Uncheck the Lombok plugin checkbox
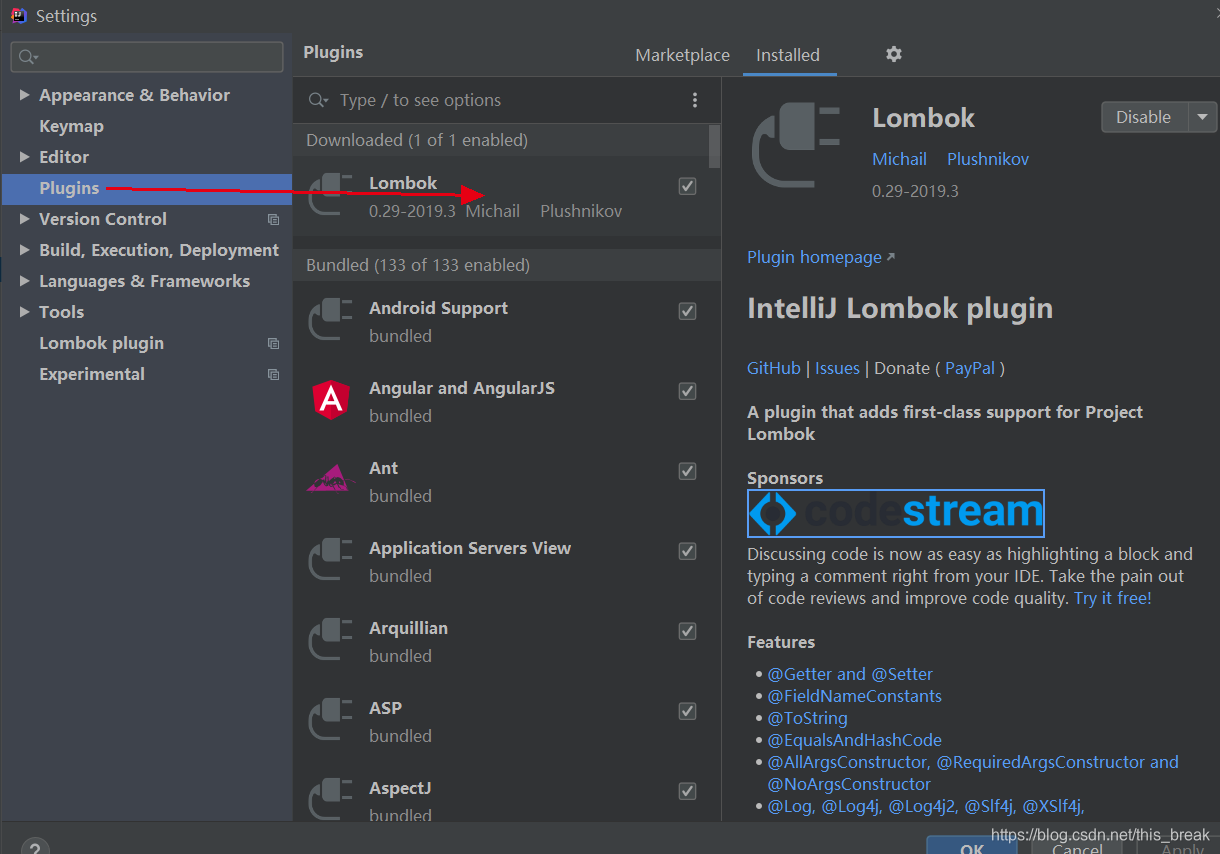 (x=687, y=186)
